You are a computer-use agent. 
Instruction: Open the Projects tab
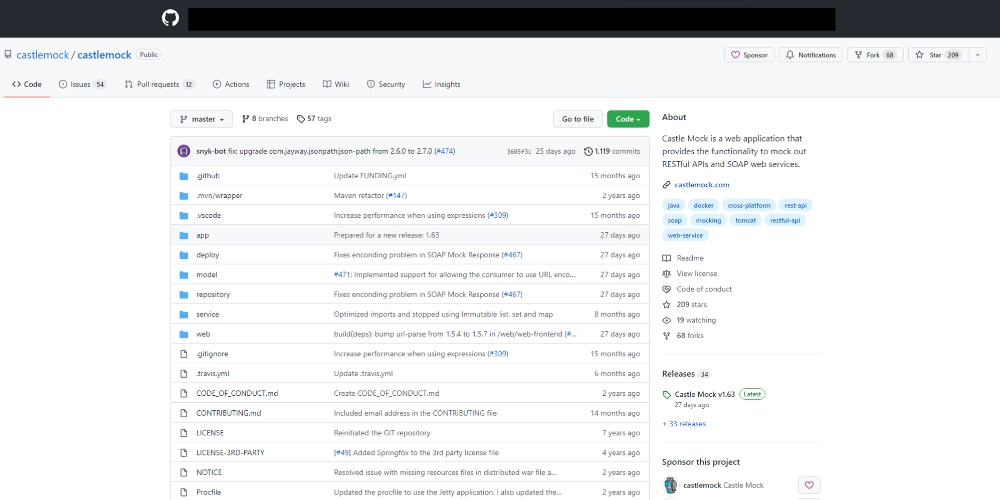coord(286,84)
